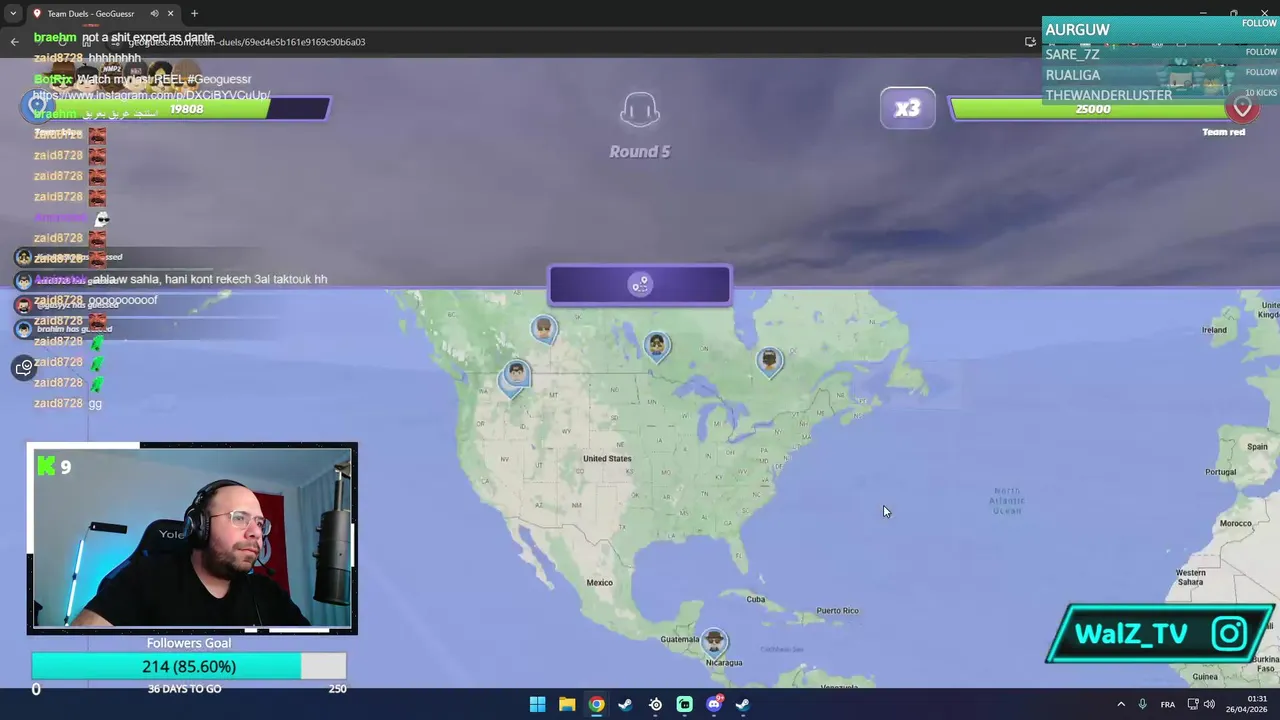Click the Puerto Rico map label
Viewport: 1280px width, 720px height.
pyautogui.click(x=837, y=611)
